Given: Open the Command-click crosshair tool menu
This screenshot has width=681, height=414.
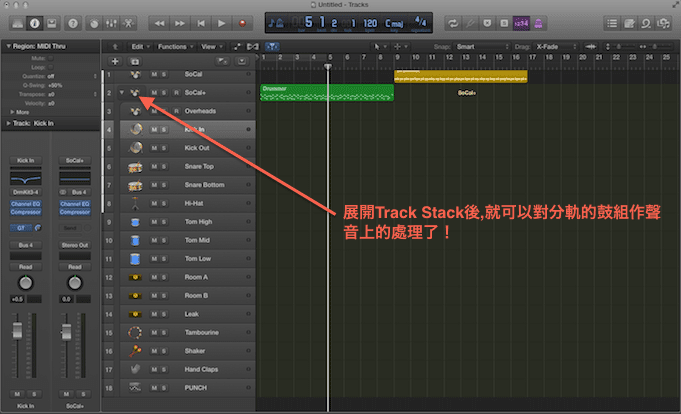Looking at the screenshot, I should click(400, 46).
